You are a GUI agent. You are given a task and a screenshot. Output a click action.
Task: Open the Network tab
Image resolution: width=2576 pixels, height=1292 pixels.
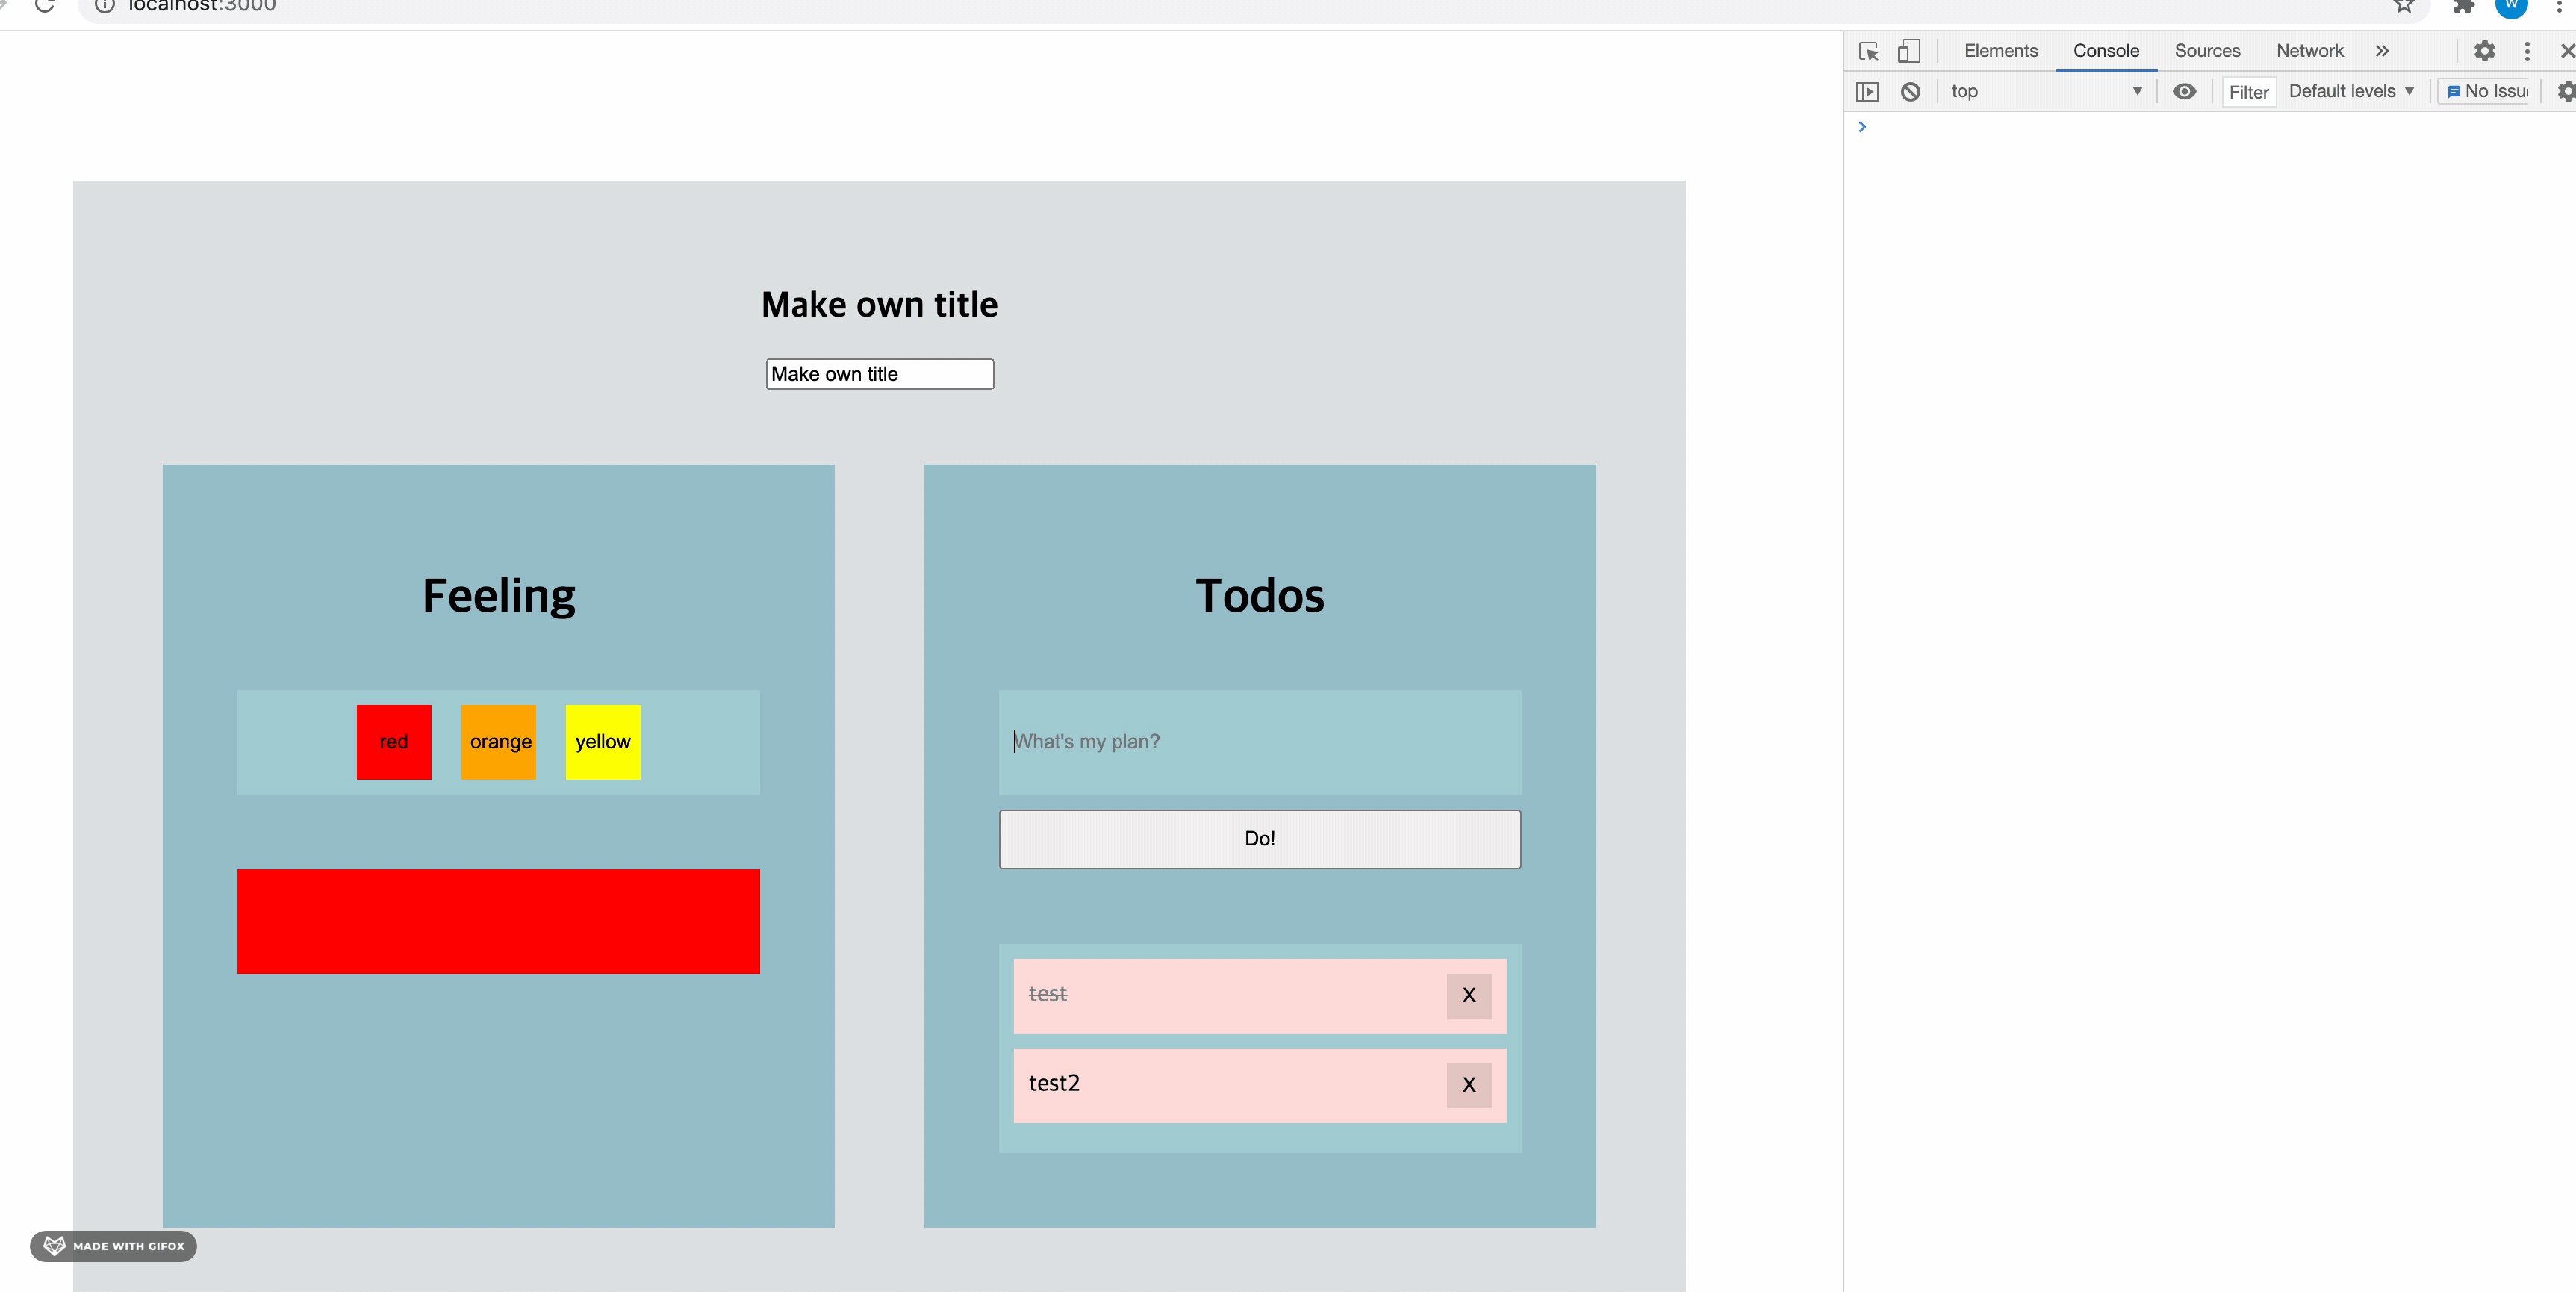click(x=2310, y=51)
